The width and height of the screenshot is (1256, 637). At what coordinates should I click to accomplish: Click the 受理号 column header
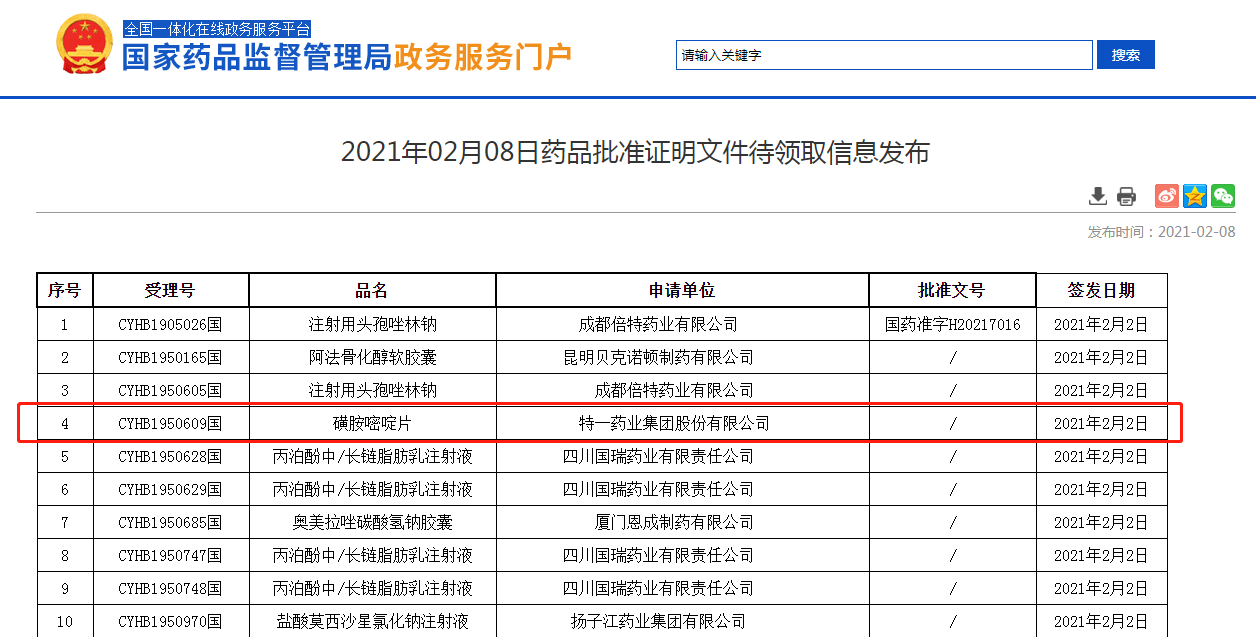click(x=170, y=290)
